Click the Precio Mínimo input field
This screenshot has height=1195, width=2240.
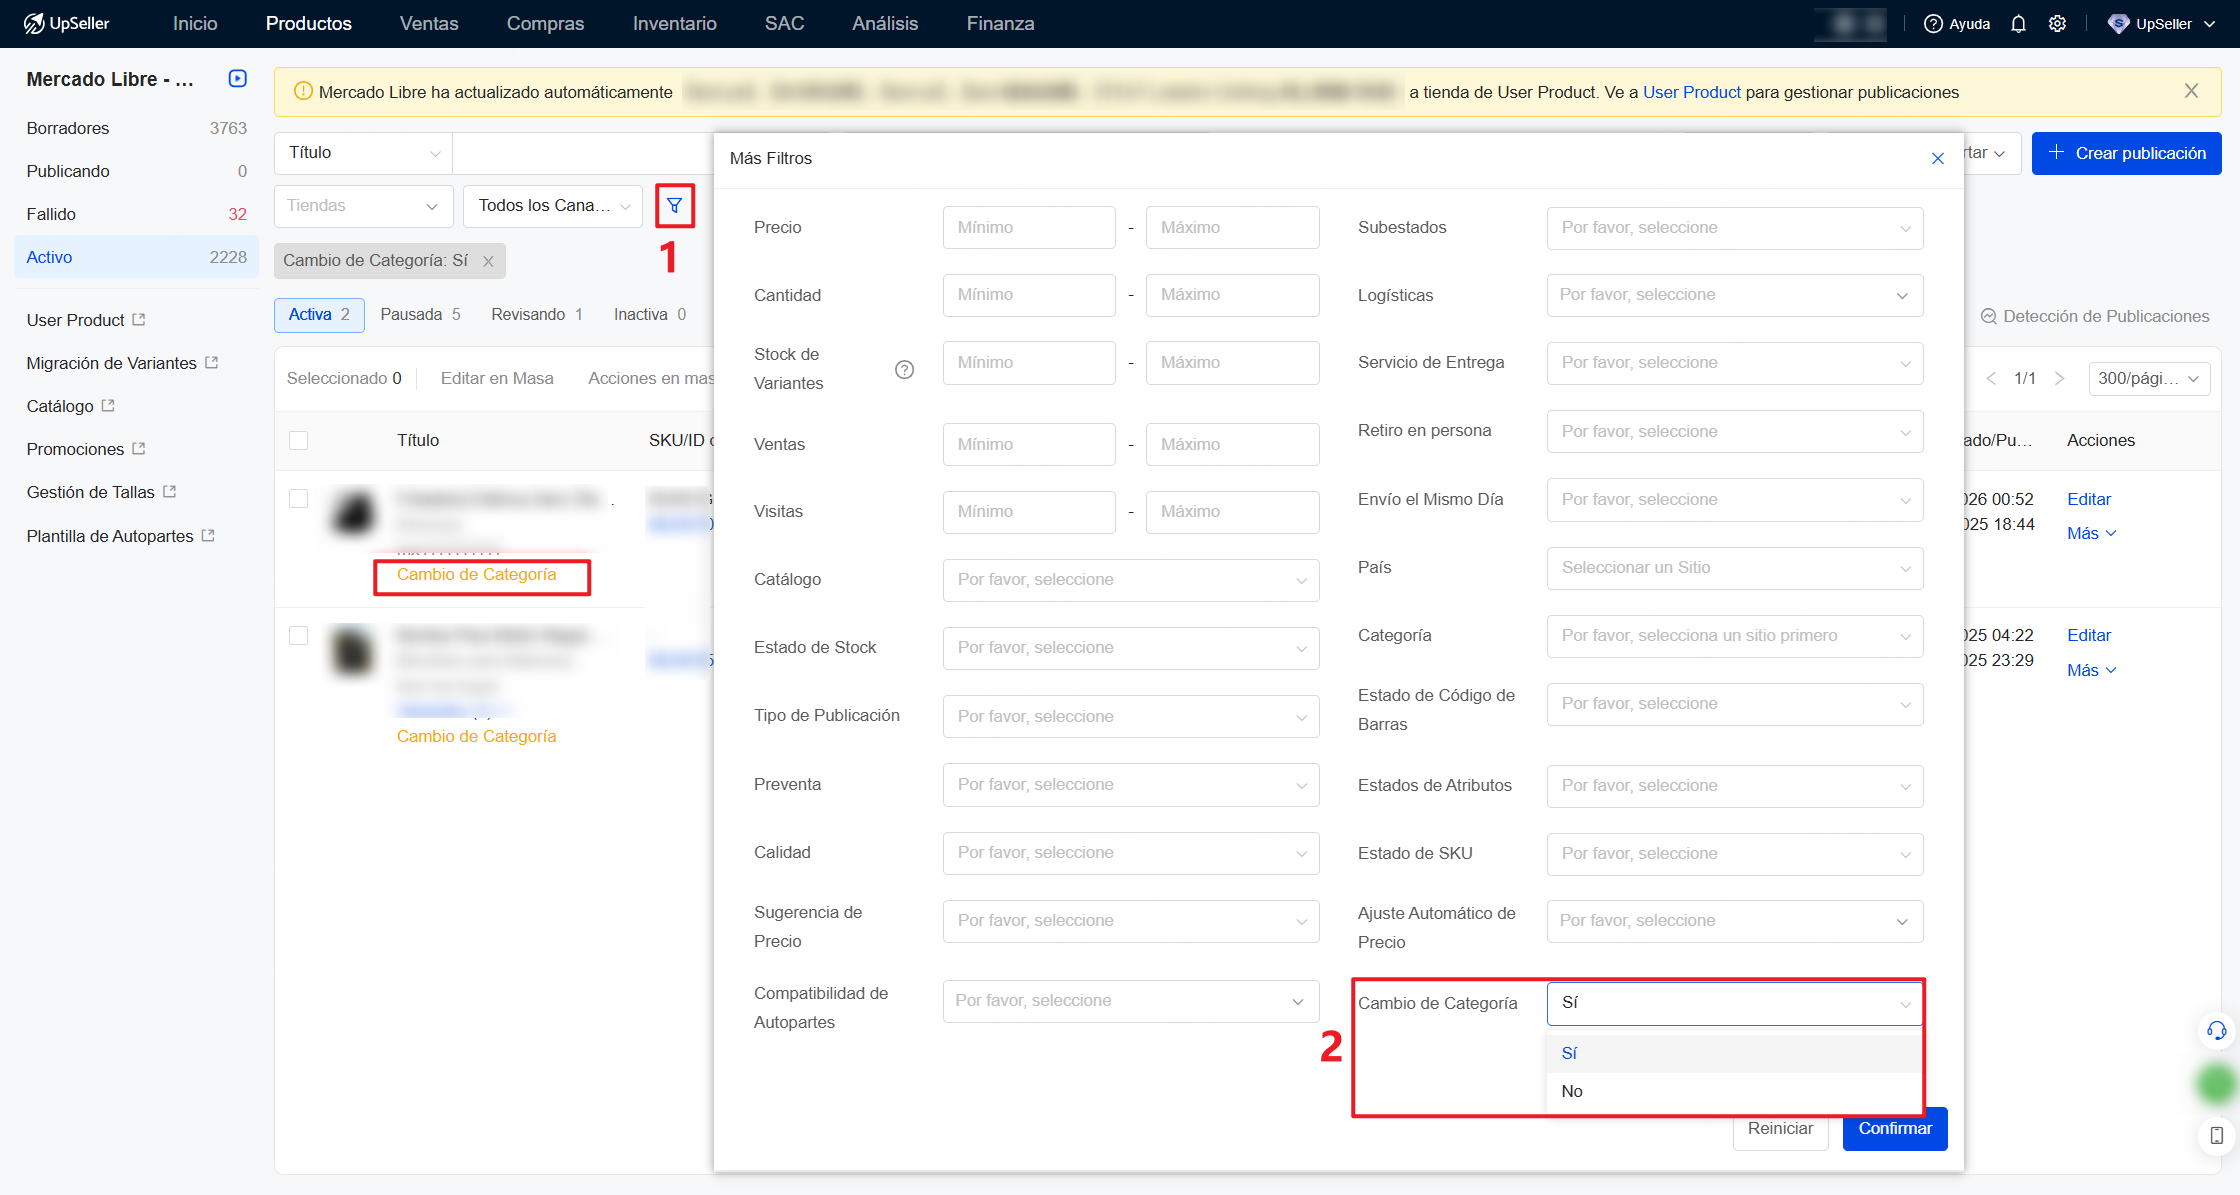(1028, 228)
